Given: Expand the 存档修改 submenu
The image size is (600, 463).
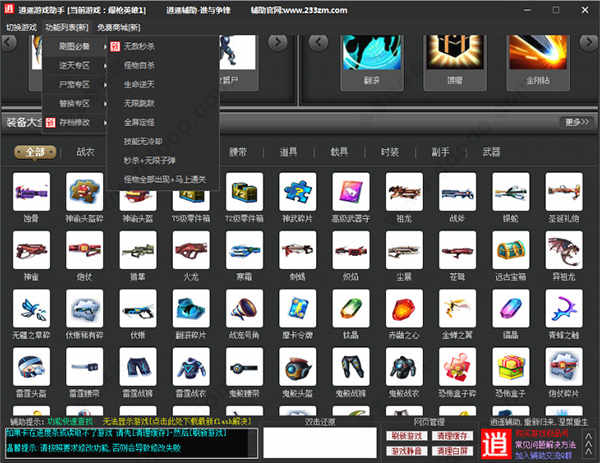Looking at the screenshot, I should click(x=74, y=122).
